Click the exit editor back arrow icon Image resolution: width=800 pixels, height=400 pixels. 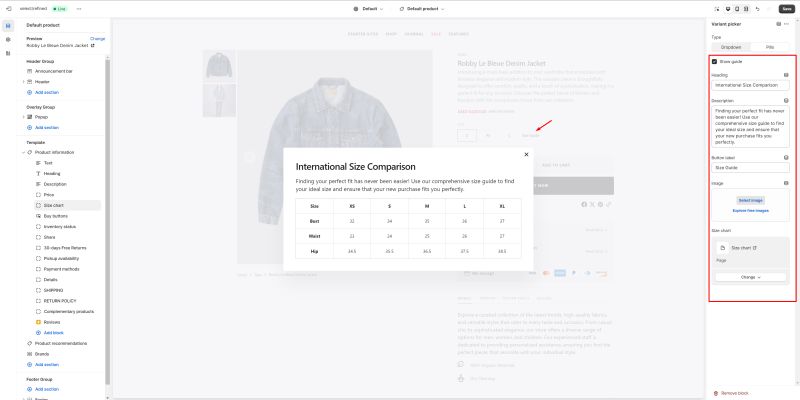click(8, 9)
